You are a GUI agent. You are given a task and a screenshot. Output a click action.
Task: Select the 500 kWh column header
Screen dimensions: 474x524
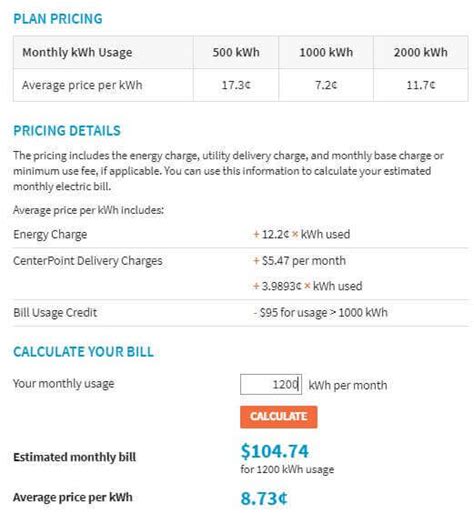[236, 52]
